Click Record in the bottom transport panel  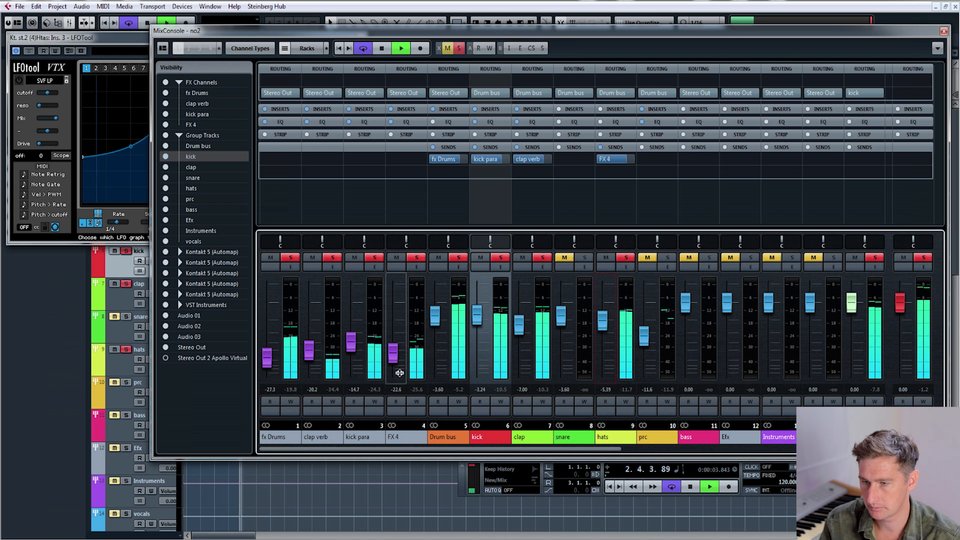pyautogui.click(x=729, y=487)
